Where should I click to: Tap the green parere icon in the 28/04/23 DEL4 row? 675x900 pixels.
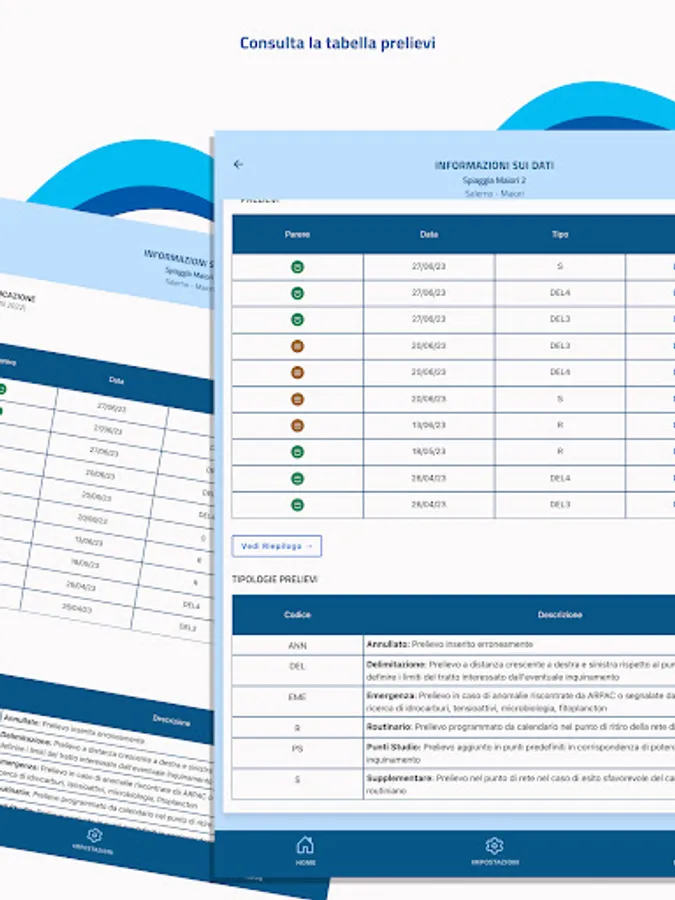(297, 478)
